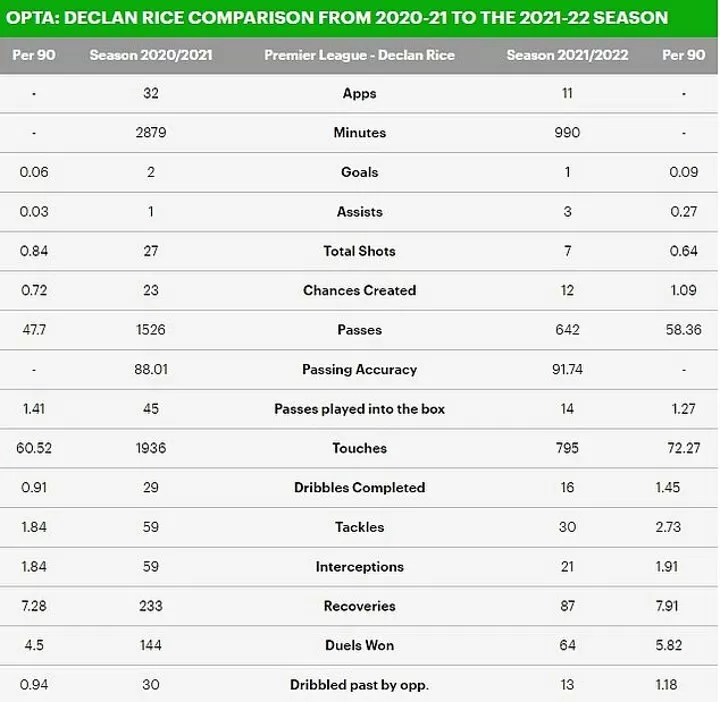
Task: Click the Duels Won row label
Action: pos(360,646)
